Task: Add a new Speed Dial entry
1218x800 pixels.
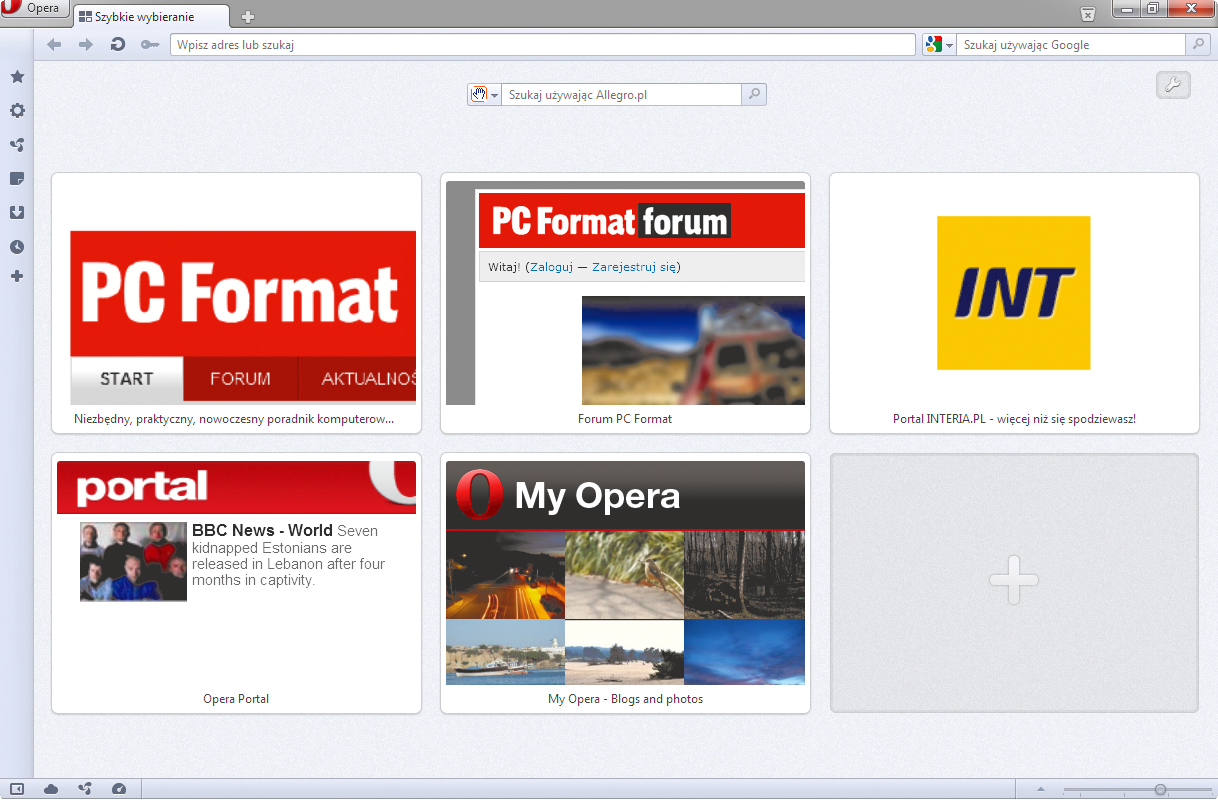Action: coord(1014,582)
